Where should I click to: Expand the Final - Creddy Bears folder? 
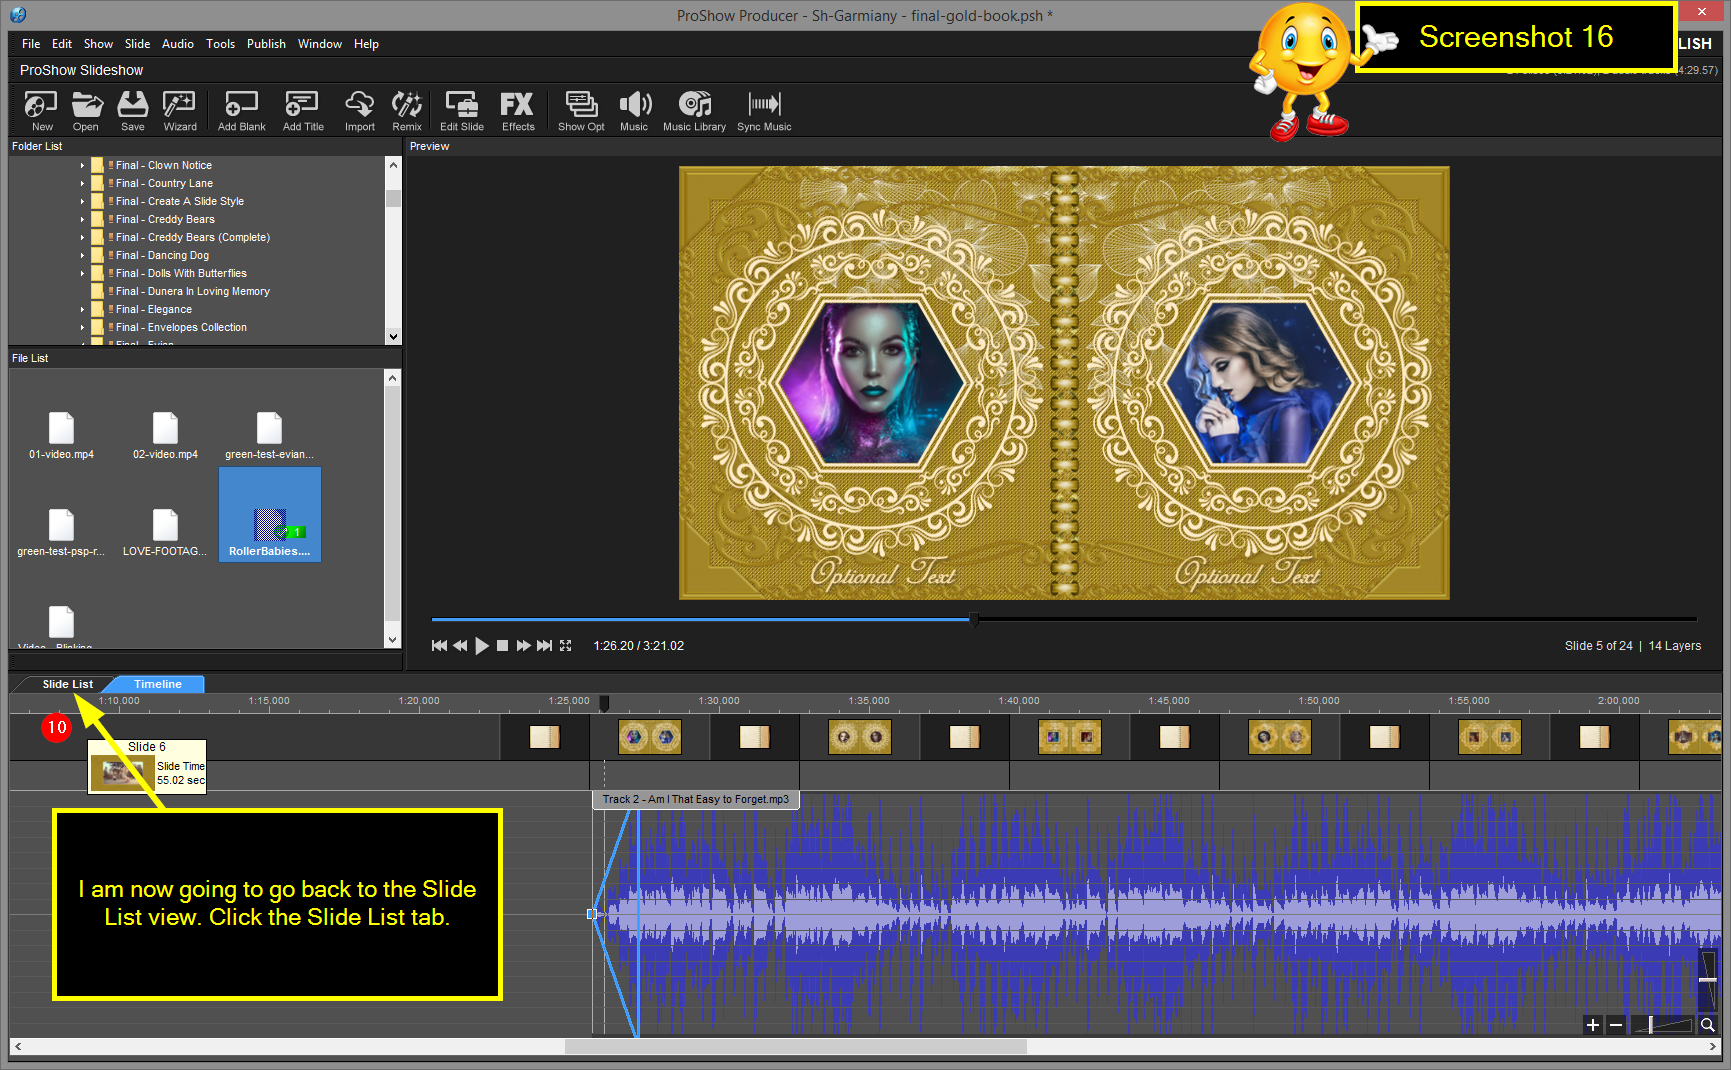click(83, 220)
